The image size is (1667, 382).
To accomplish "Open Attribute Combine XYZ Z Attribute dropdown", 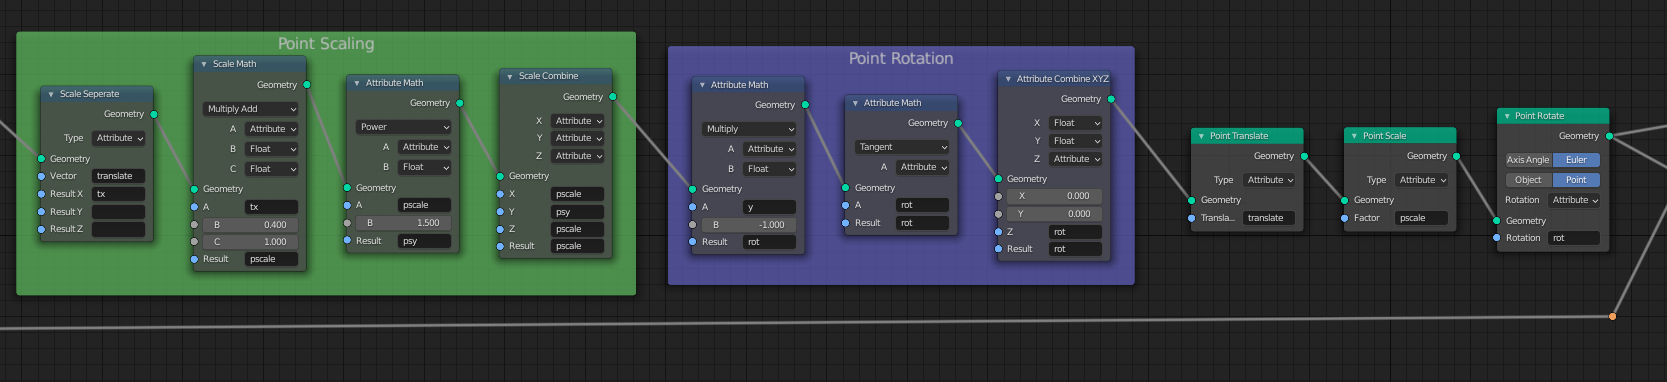I will pyautogui.click(x=1076, y=159).
